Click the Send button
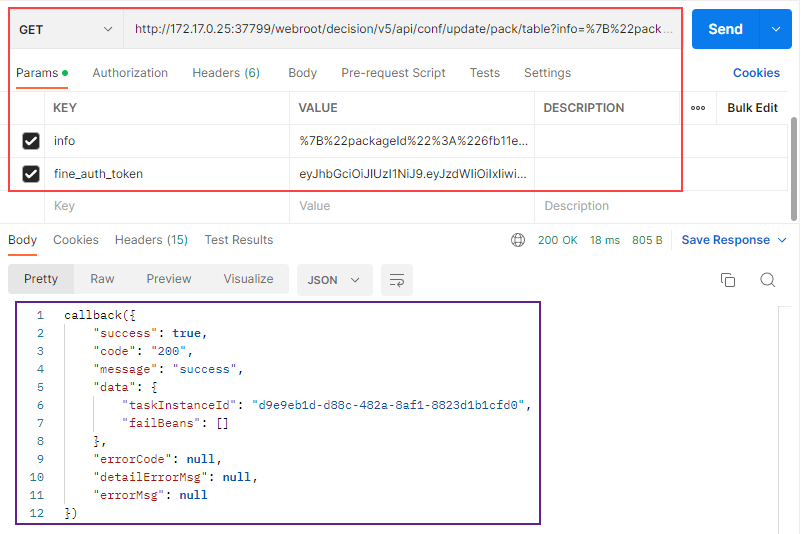 pyautogui.click(x=725, y=30)
